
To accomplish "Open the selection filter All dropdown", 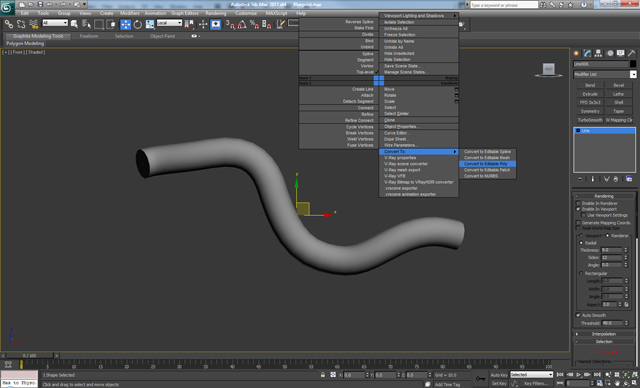I will pos(55,23).
